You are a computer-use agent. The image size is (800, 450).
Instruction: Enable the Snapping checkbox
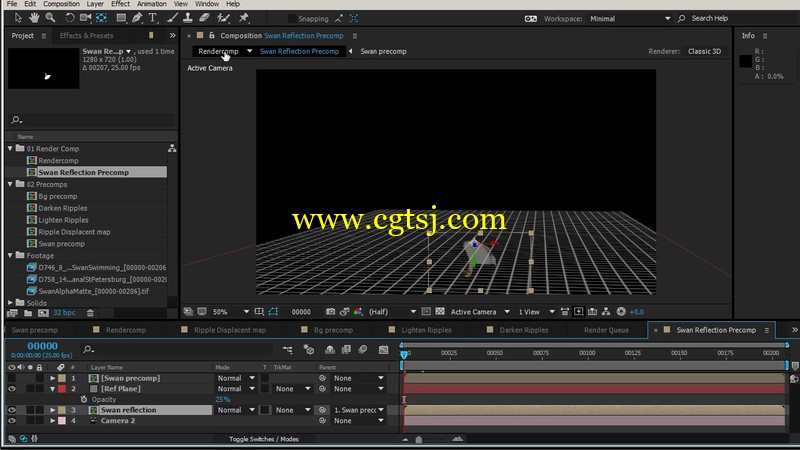292,18
